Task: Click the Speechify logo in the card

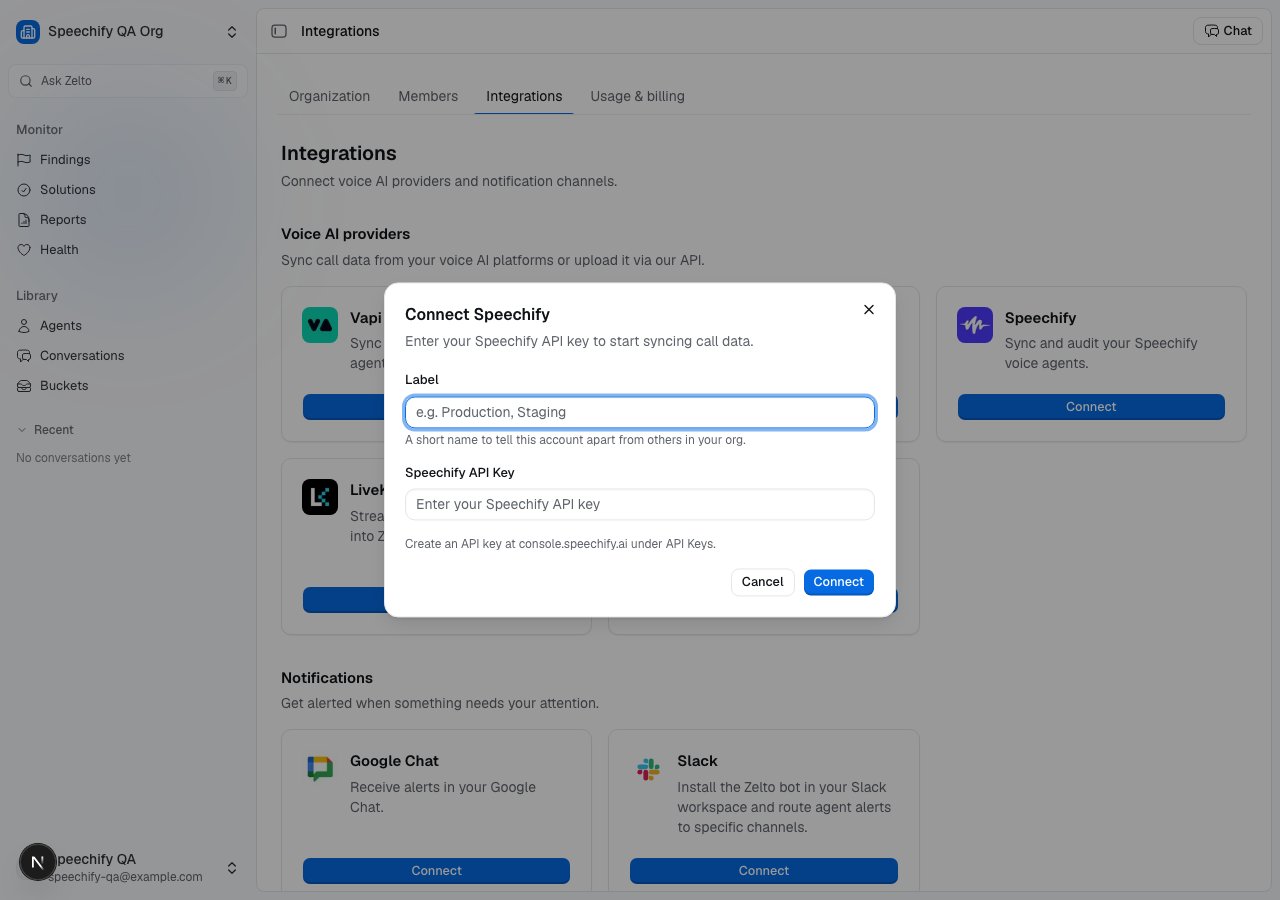Action: [x=975, y=325]
